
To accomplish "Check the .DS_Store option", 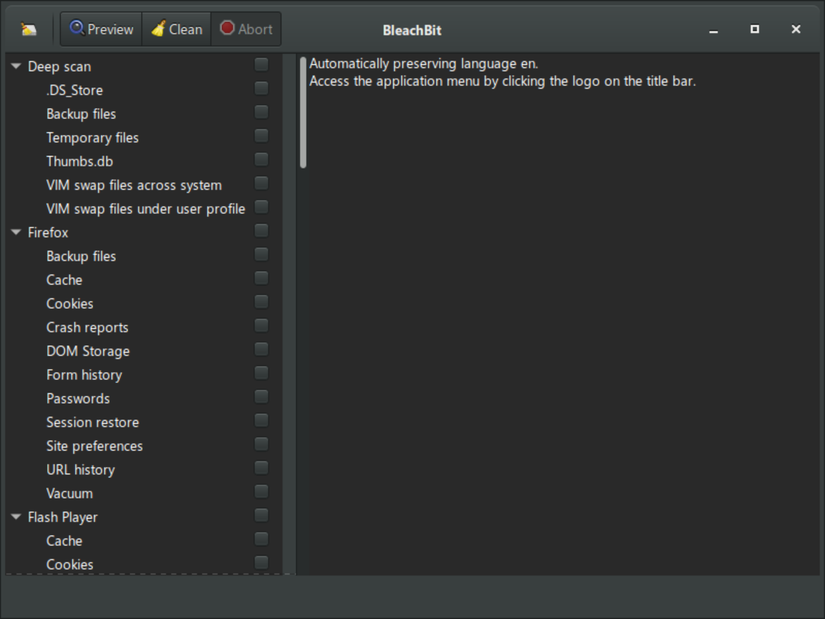I will [261, 88].
